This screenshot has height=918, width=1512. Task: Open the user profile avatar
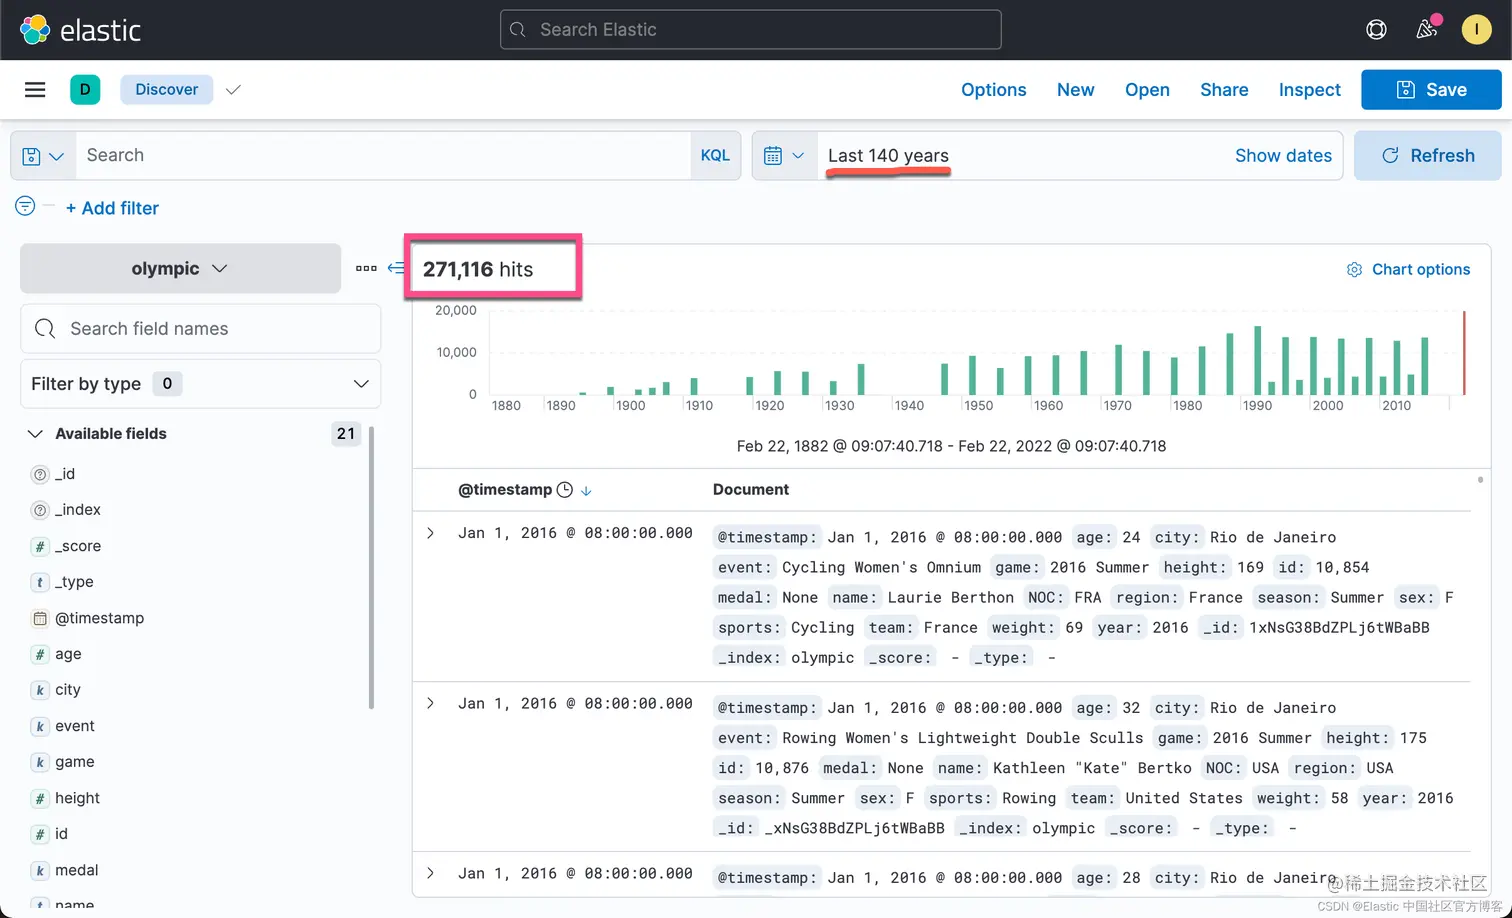tap(1476, 30)
